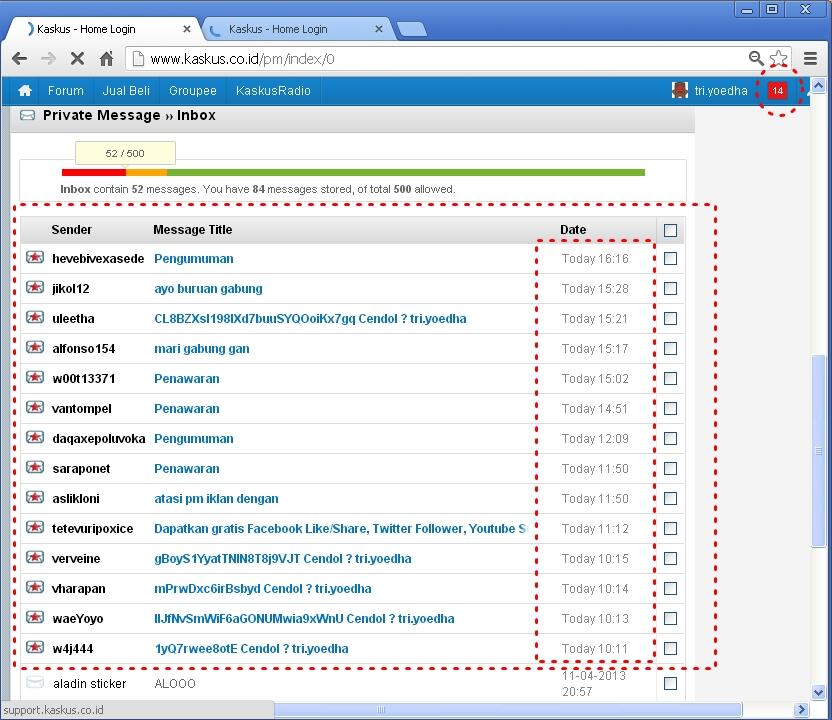Open the red 14 notifications badge

pyautogui.click(x=777, y=91)
